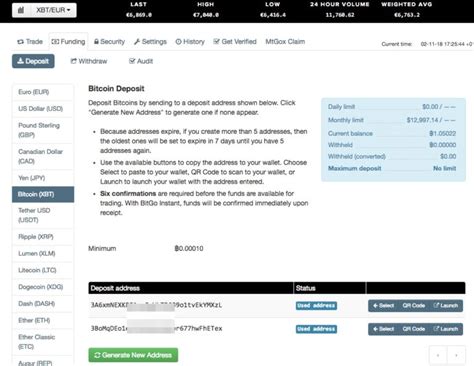This screenshot has height=366, width=474.
Task: Click the chart icon beside XBT/EUR
Action: point(21,10)
